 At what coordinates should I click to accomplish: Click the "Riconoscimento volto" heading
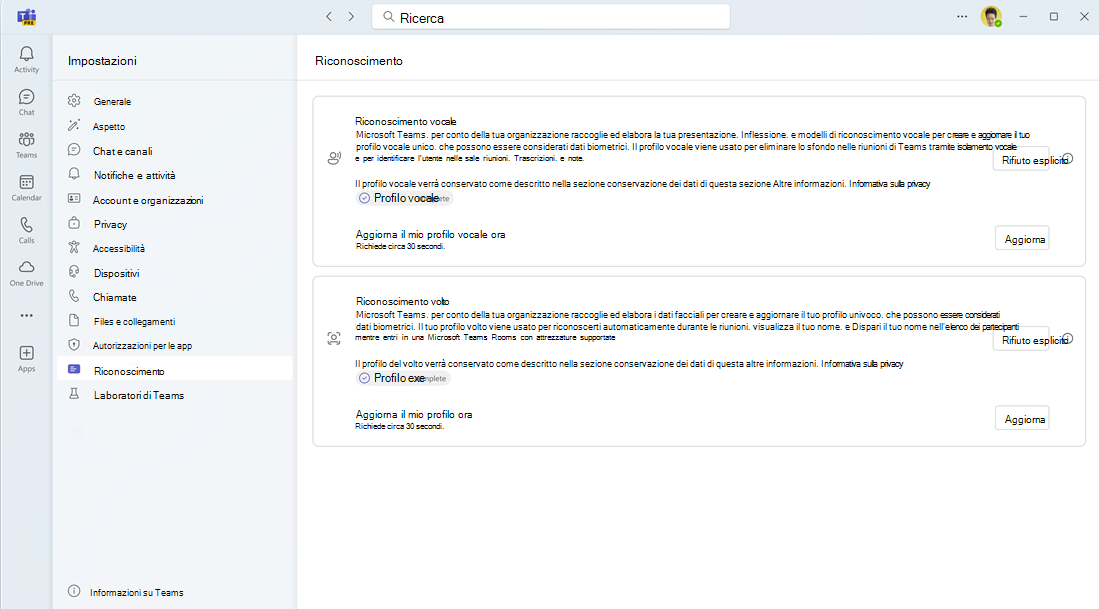[402, 301]
